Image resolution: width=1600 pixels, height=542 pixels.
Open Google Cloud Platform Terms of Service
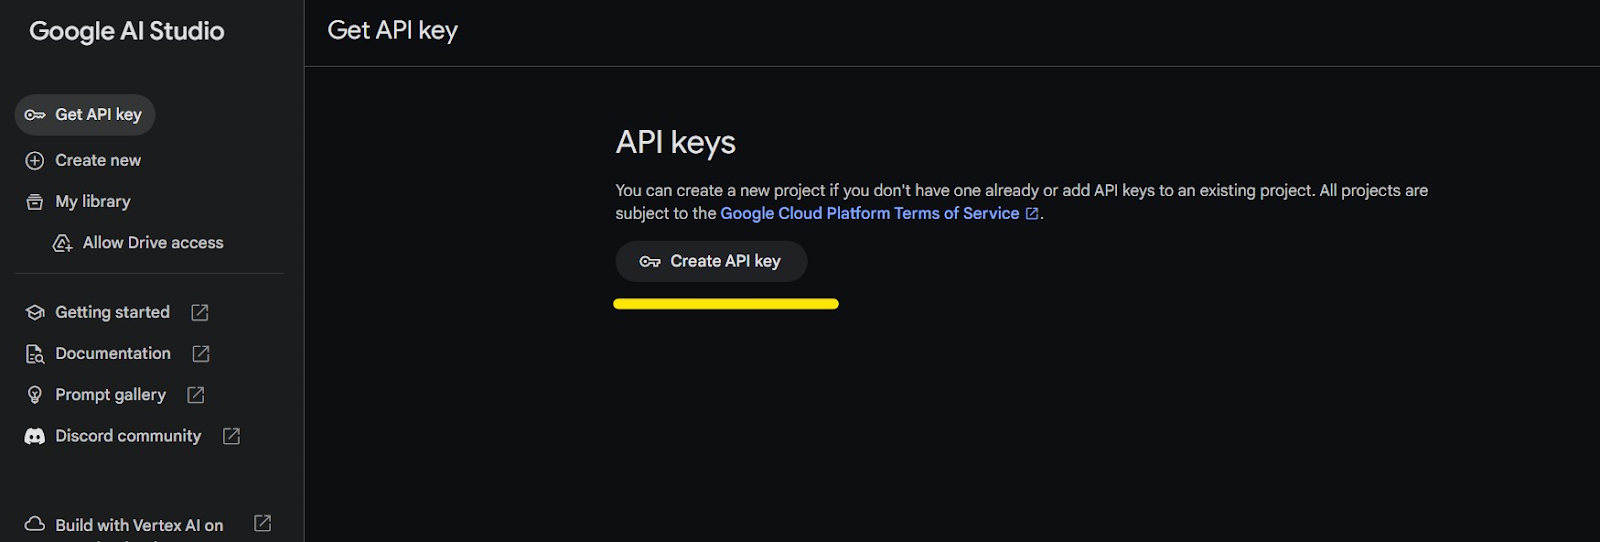coord(870,213)
